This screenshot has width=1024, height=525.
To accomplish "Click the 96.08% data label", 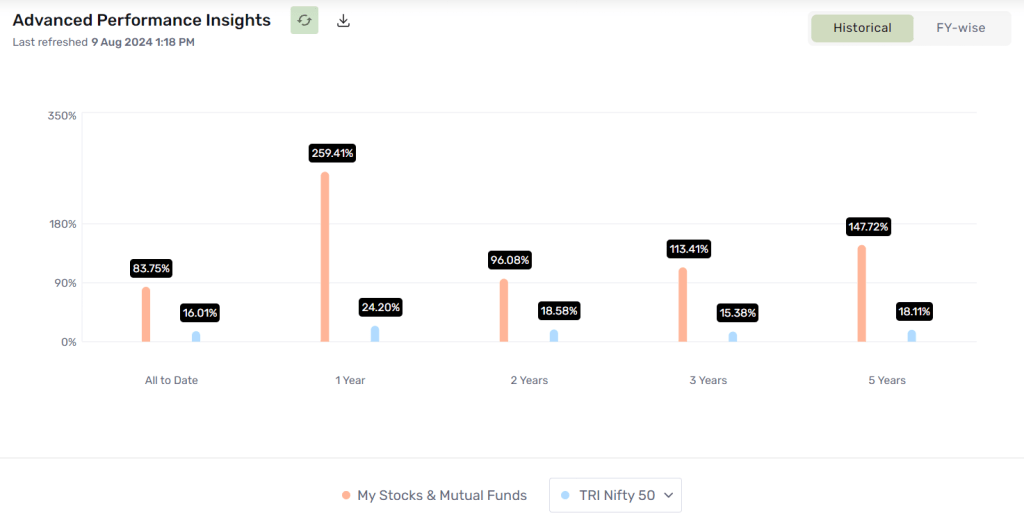I will click(x=510, y=260).
